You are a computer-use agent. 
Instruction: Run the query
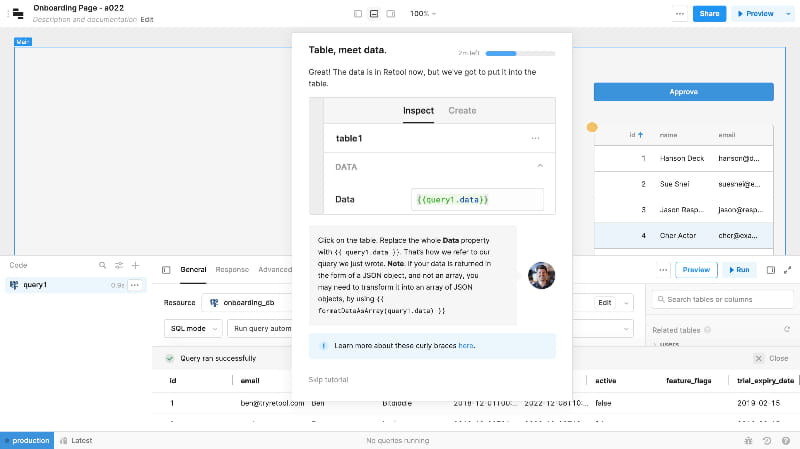pos(739,270)
